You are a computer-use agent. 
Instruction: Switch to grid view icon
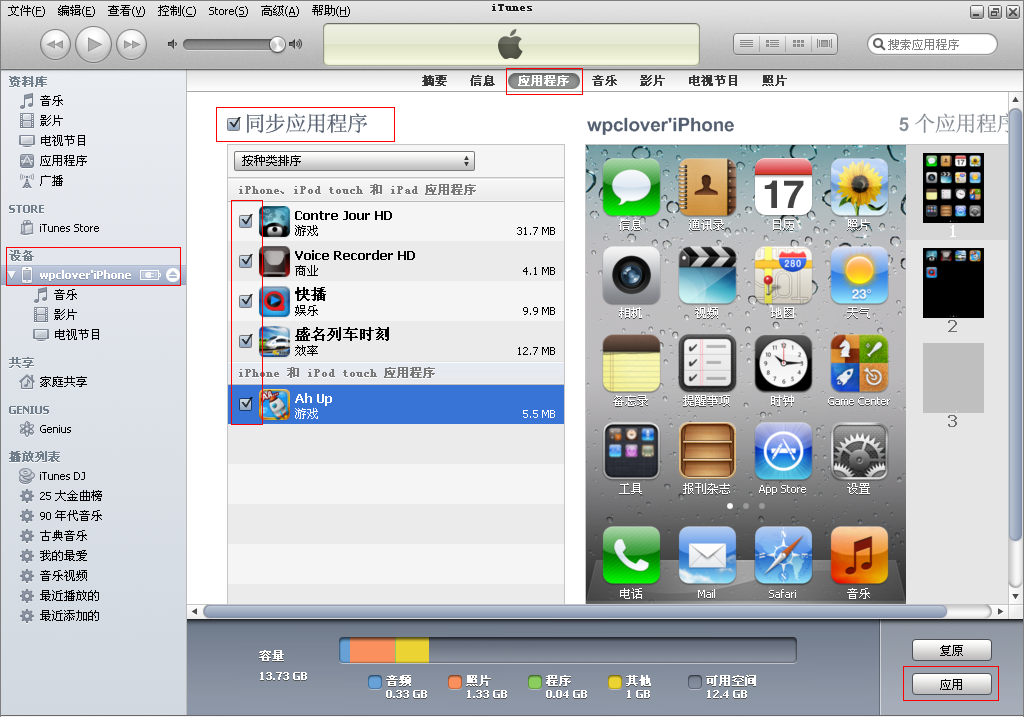798,44
